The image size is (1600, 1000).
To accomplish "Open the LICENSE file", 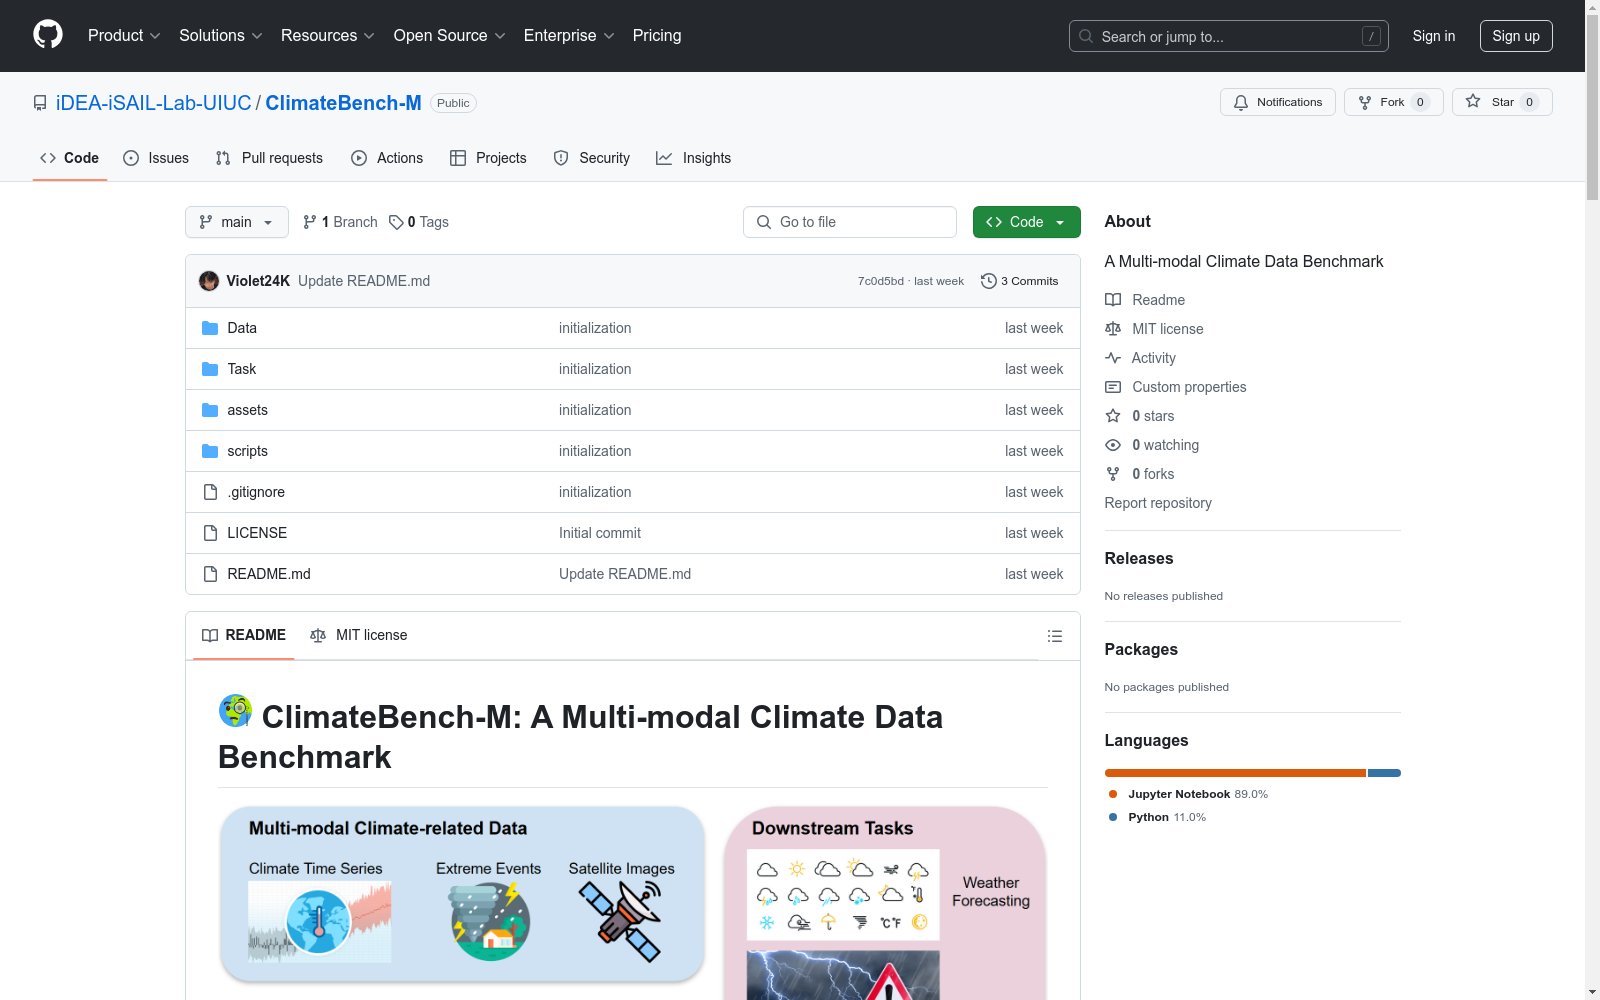I will click(x=257, y=533).
